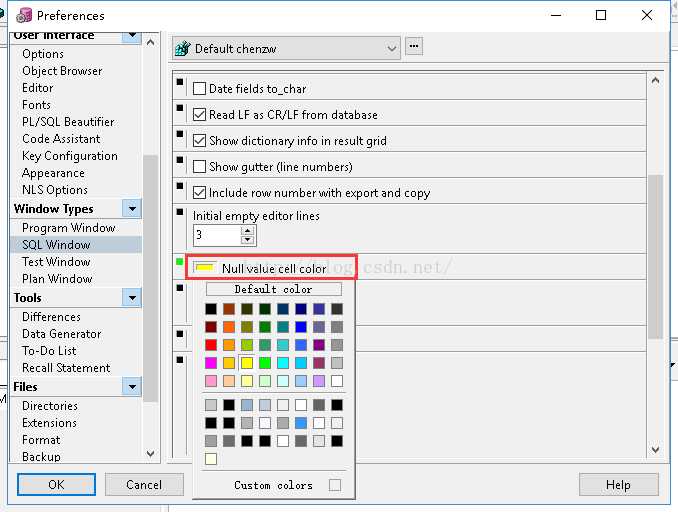Toggle Show gutter (line numbers) checkbox
This screenshot has width=678, height=512.
[x=199, y=167]
